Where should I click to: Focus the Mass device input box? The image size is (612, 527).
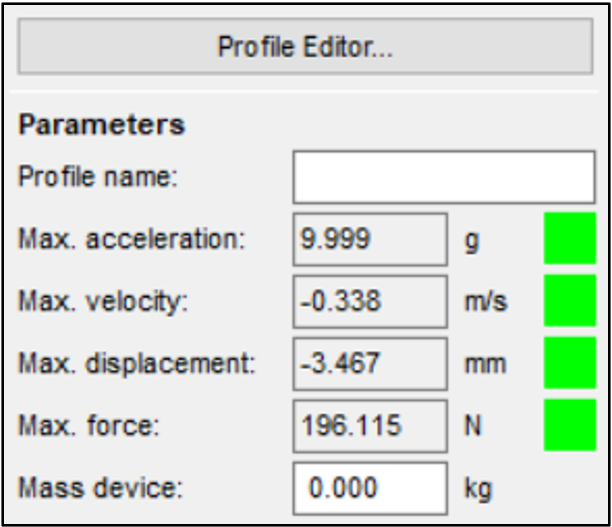pos(370,487)
